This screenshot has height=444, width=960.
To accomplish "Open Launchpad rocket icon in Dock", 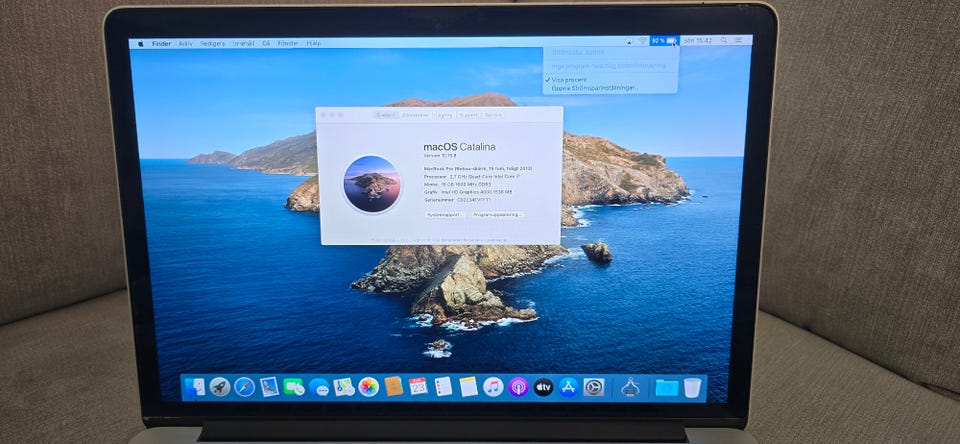I will pos(220,386).
